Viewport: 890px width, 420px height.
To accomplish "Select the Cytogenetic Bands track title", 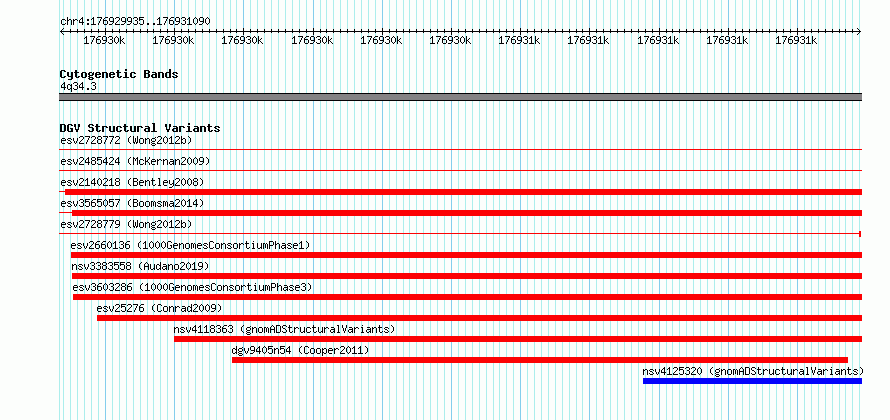I will pyautogui.click(x=119, y=74).
